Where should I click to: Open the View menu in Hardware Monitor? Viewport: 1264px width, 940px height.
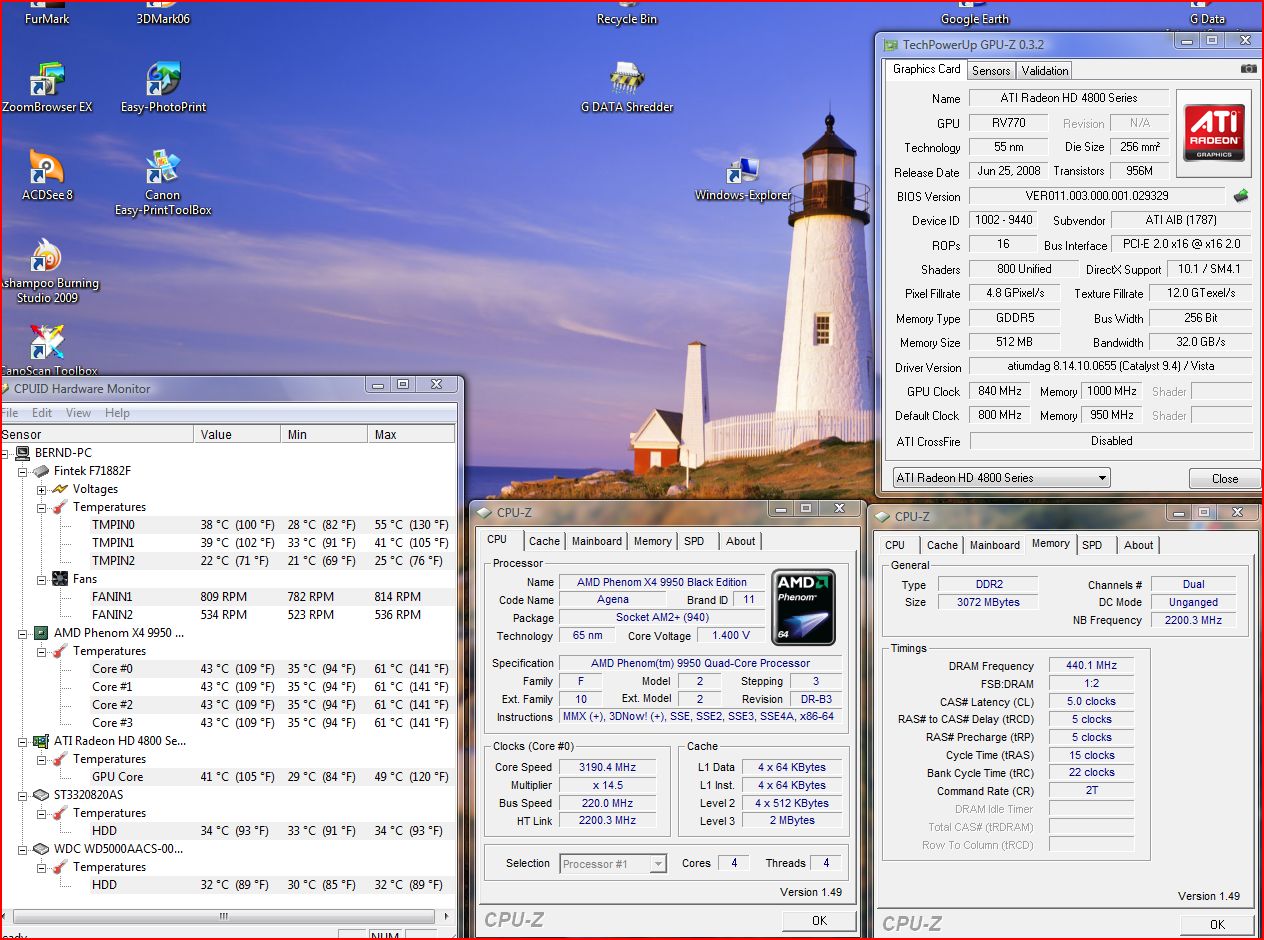pos(78,413)
